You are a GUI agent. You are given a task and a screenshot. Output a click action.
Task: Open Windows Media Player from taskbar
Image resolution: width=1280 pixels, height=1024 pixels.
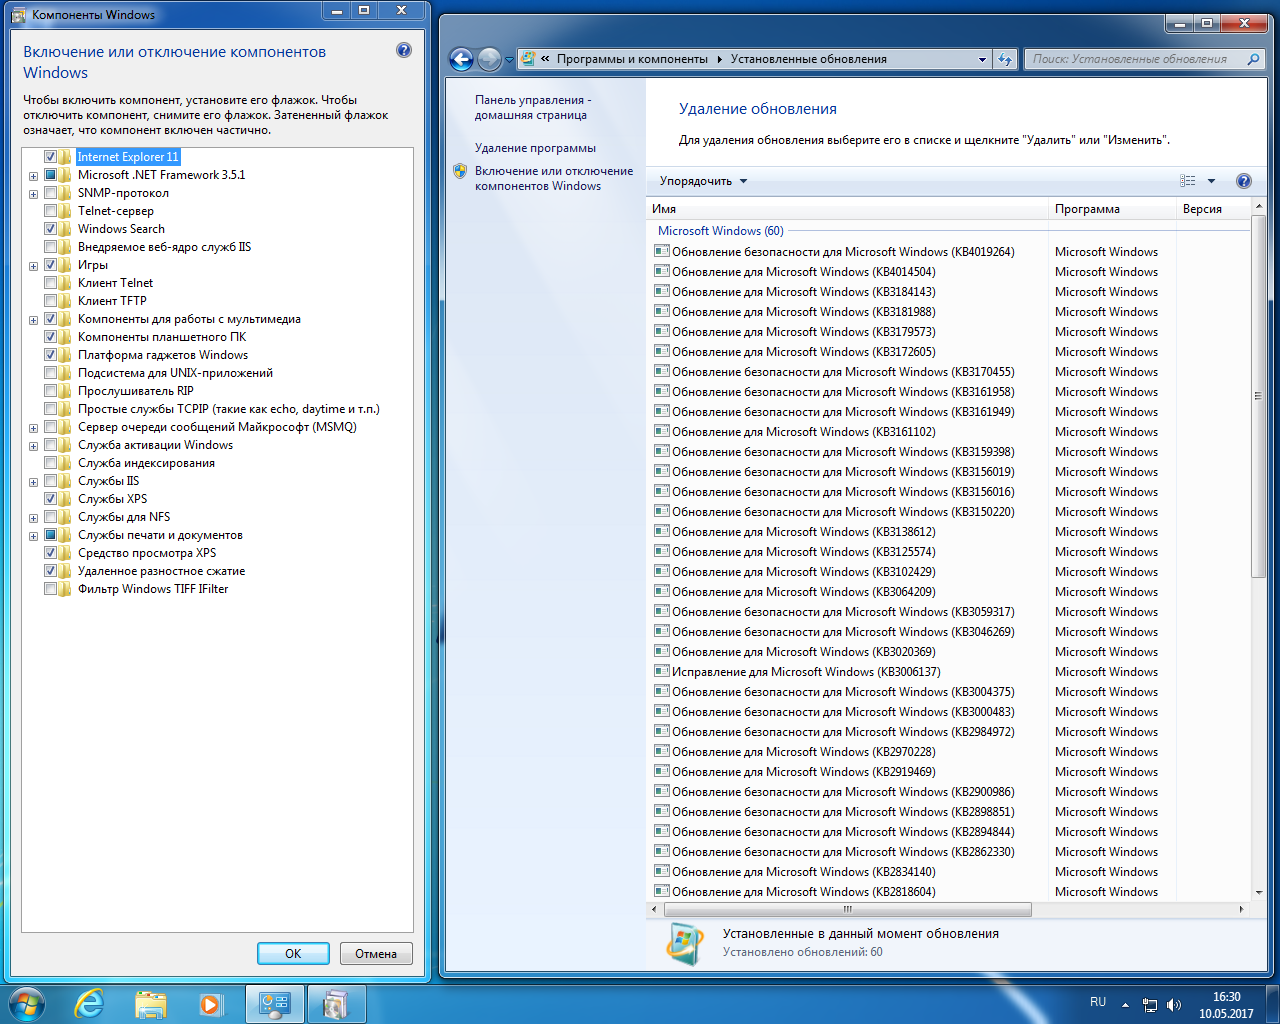210,1004
